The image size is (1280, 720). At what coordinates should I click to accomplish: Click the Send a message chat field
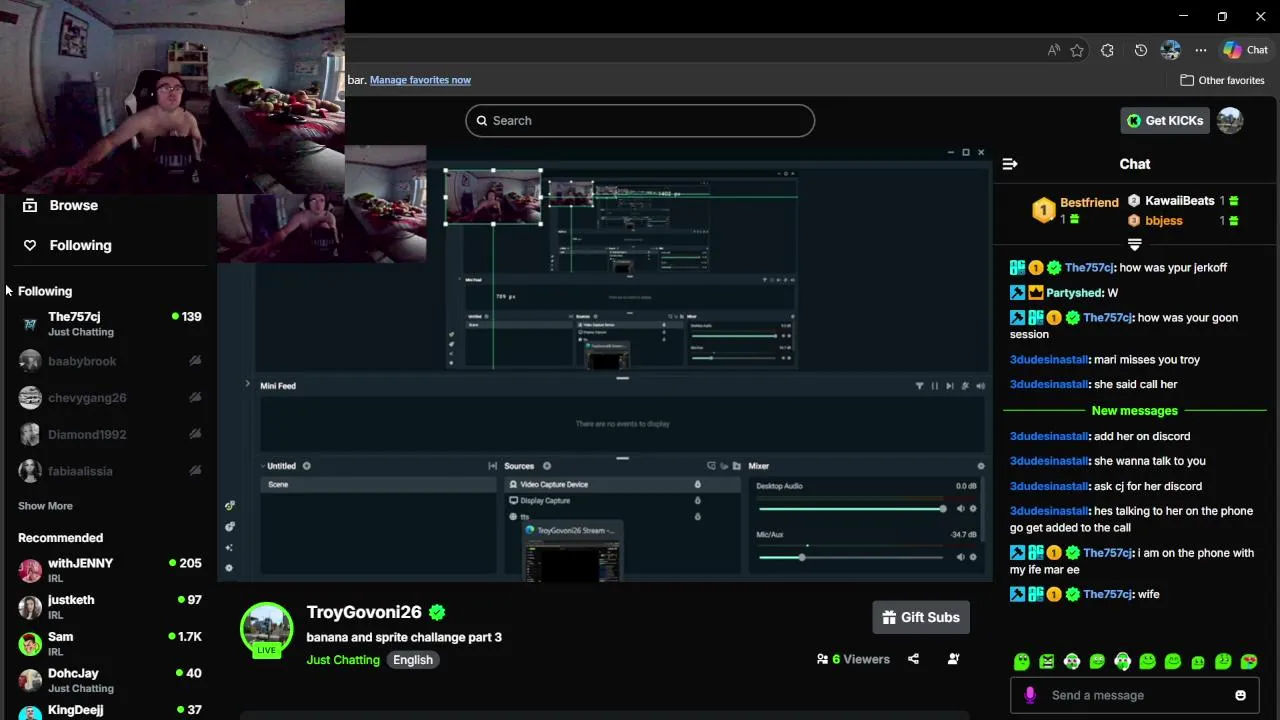tap(1135, 695)
